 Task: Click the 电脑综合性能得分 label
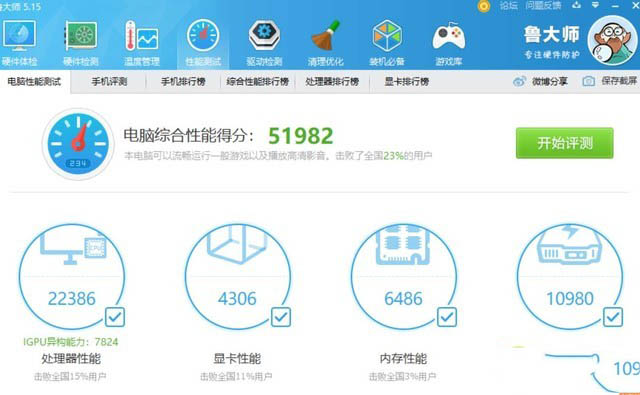coord(189,136)
